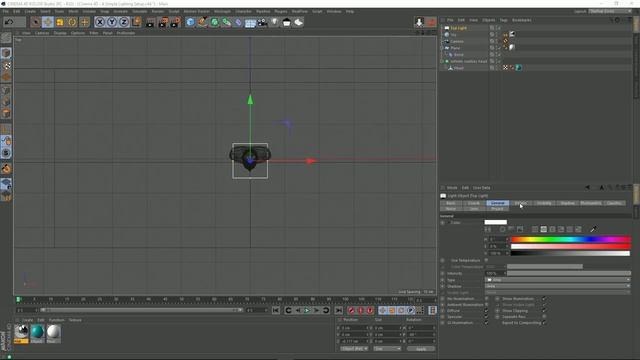Open the Render menu
The height and width of the screenshot is (360, 640).
(x=158, y=11)
